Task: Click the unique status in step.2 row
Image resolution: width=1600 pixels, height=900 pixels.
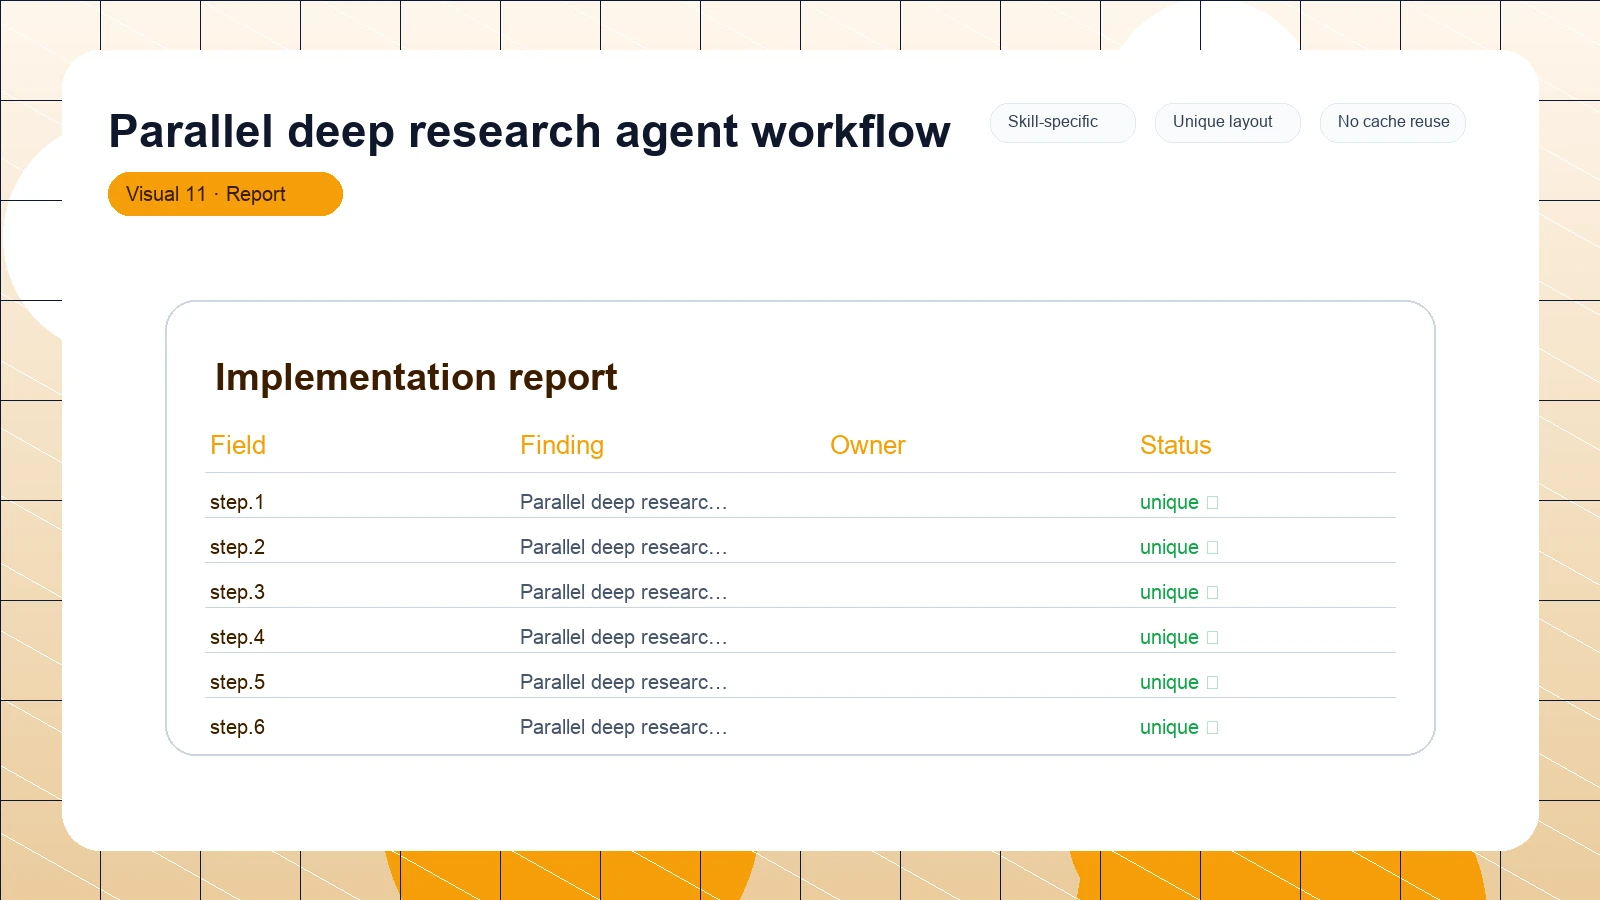Action: (1179, 547)
